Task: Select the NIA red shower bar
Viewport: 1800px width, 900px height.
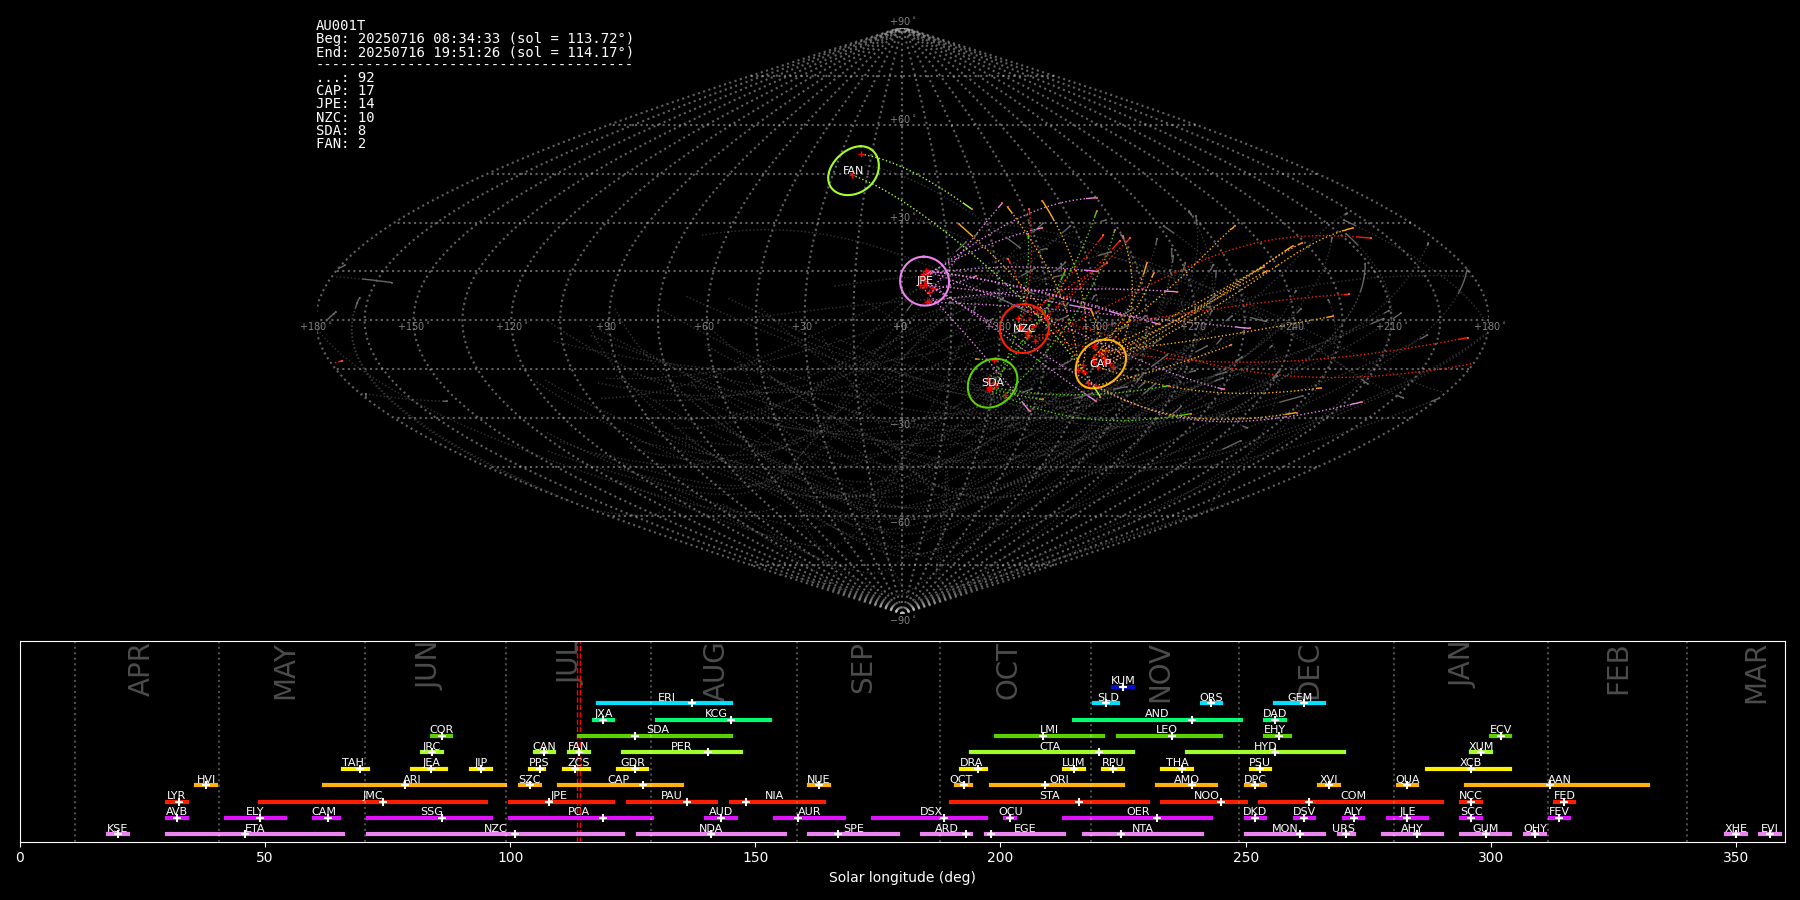Action: [777, 802]
